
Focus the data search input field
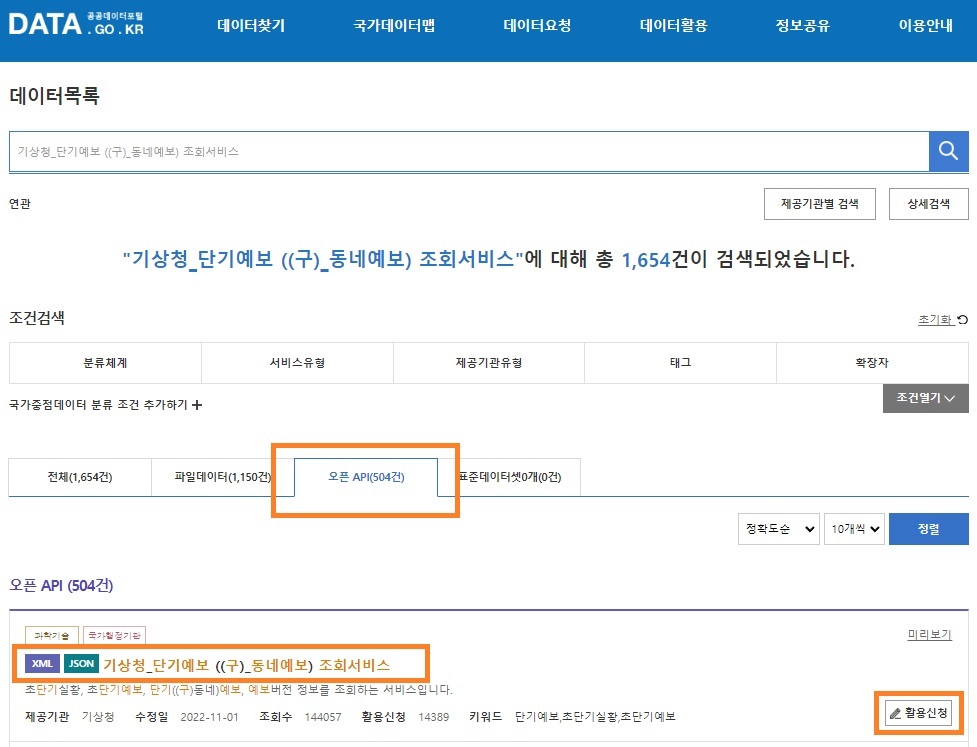[469, 151]
